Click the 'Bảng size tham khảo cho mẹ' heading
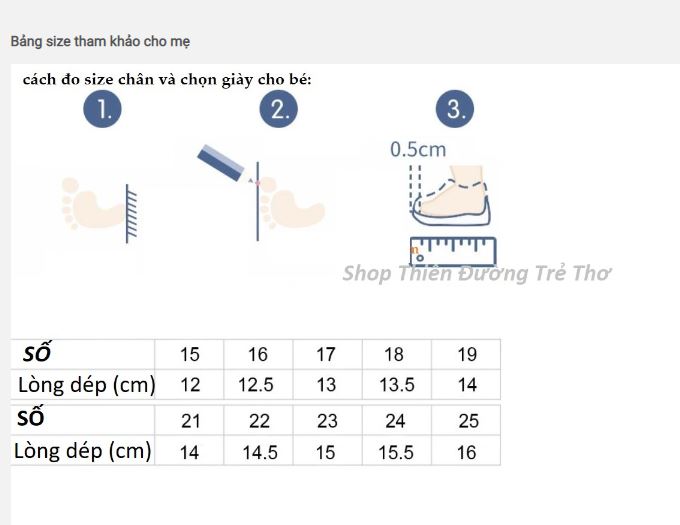Screen dimensions: 680x525 (100, 42)
